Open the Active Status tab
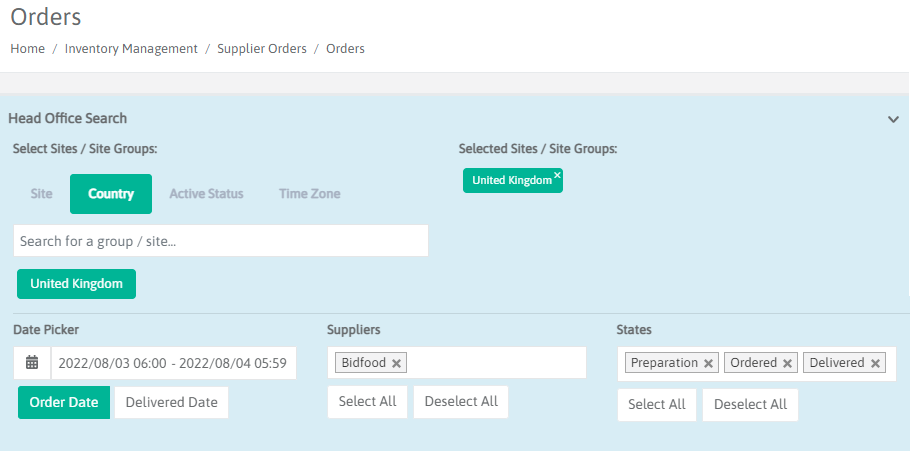 click(x=206, y=194)
